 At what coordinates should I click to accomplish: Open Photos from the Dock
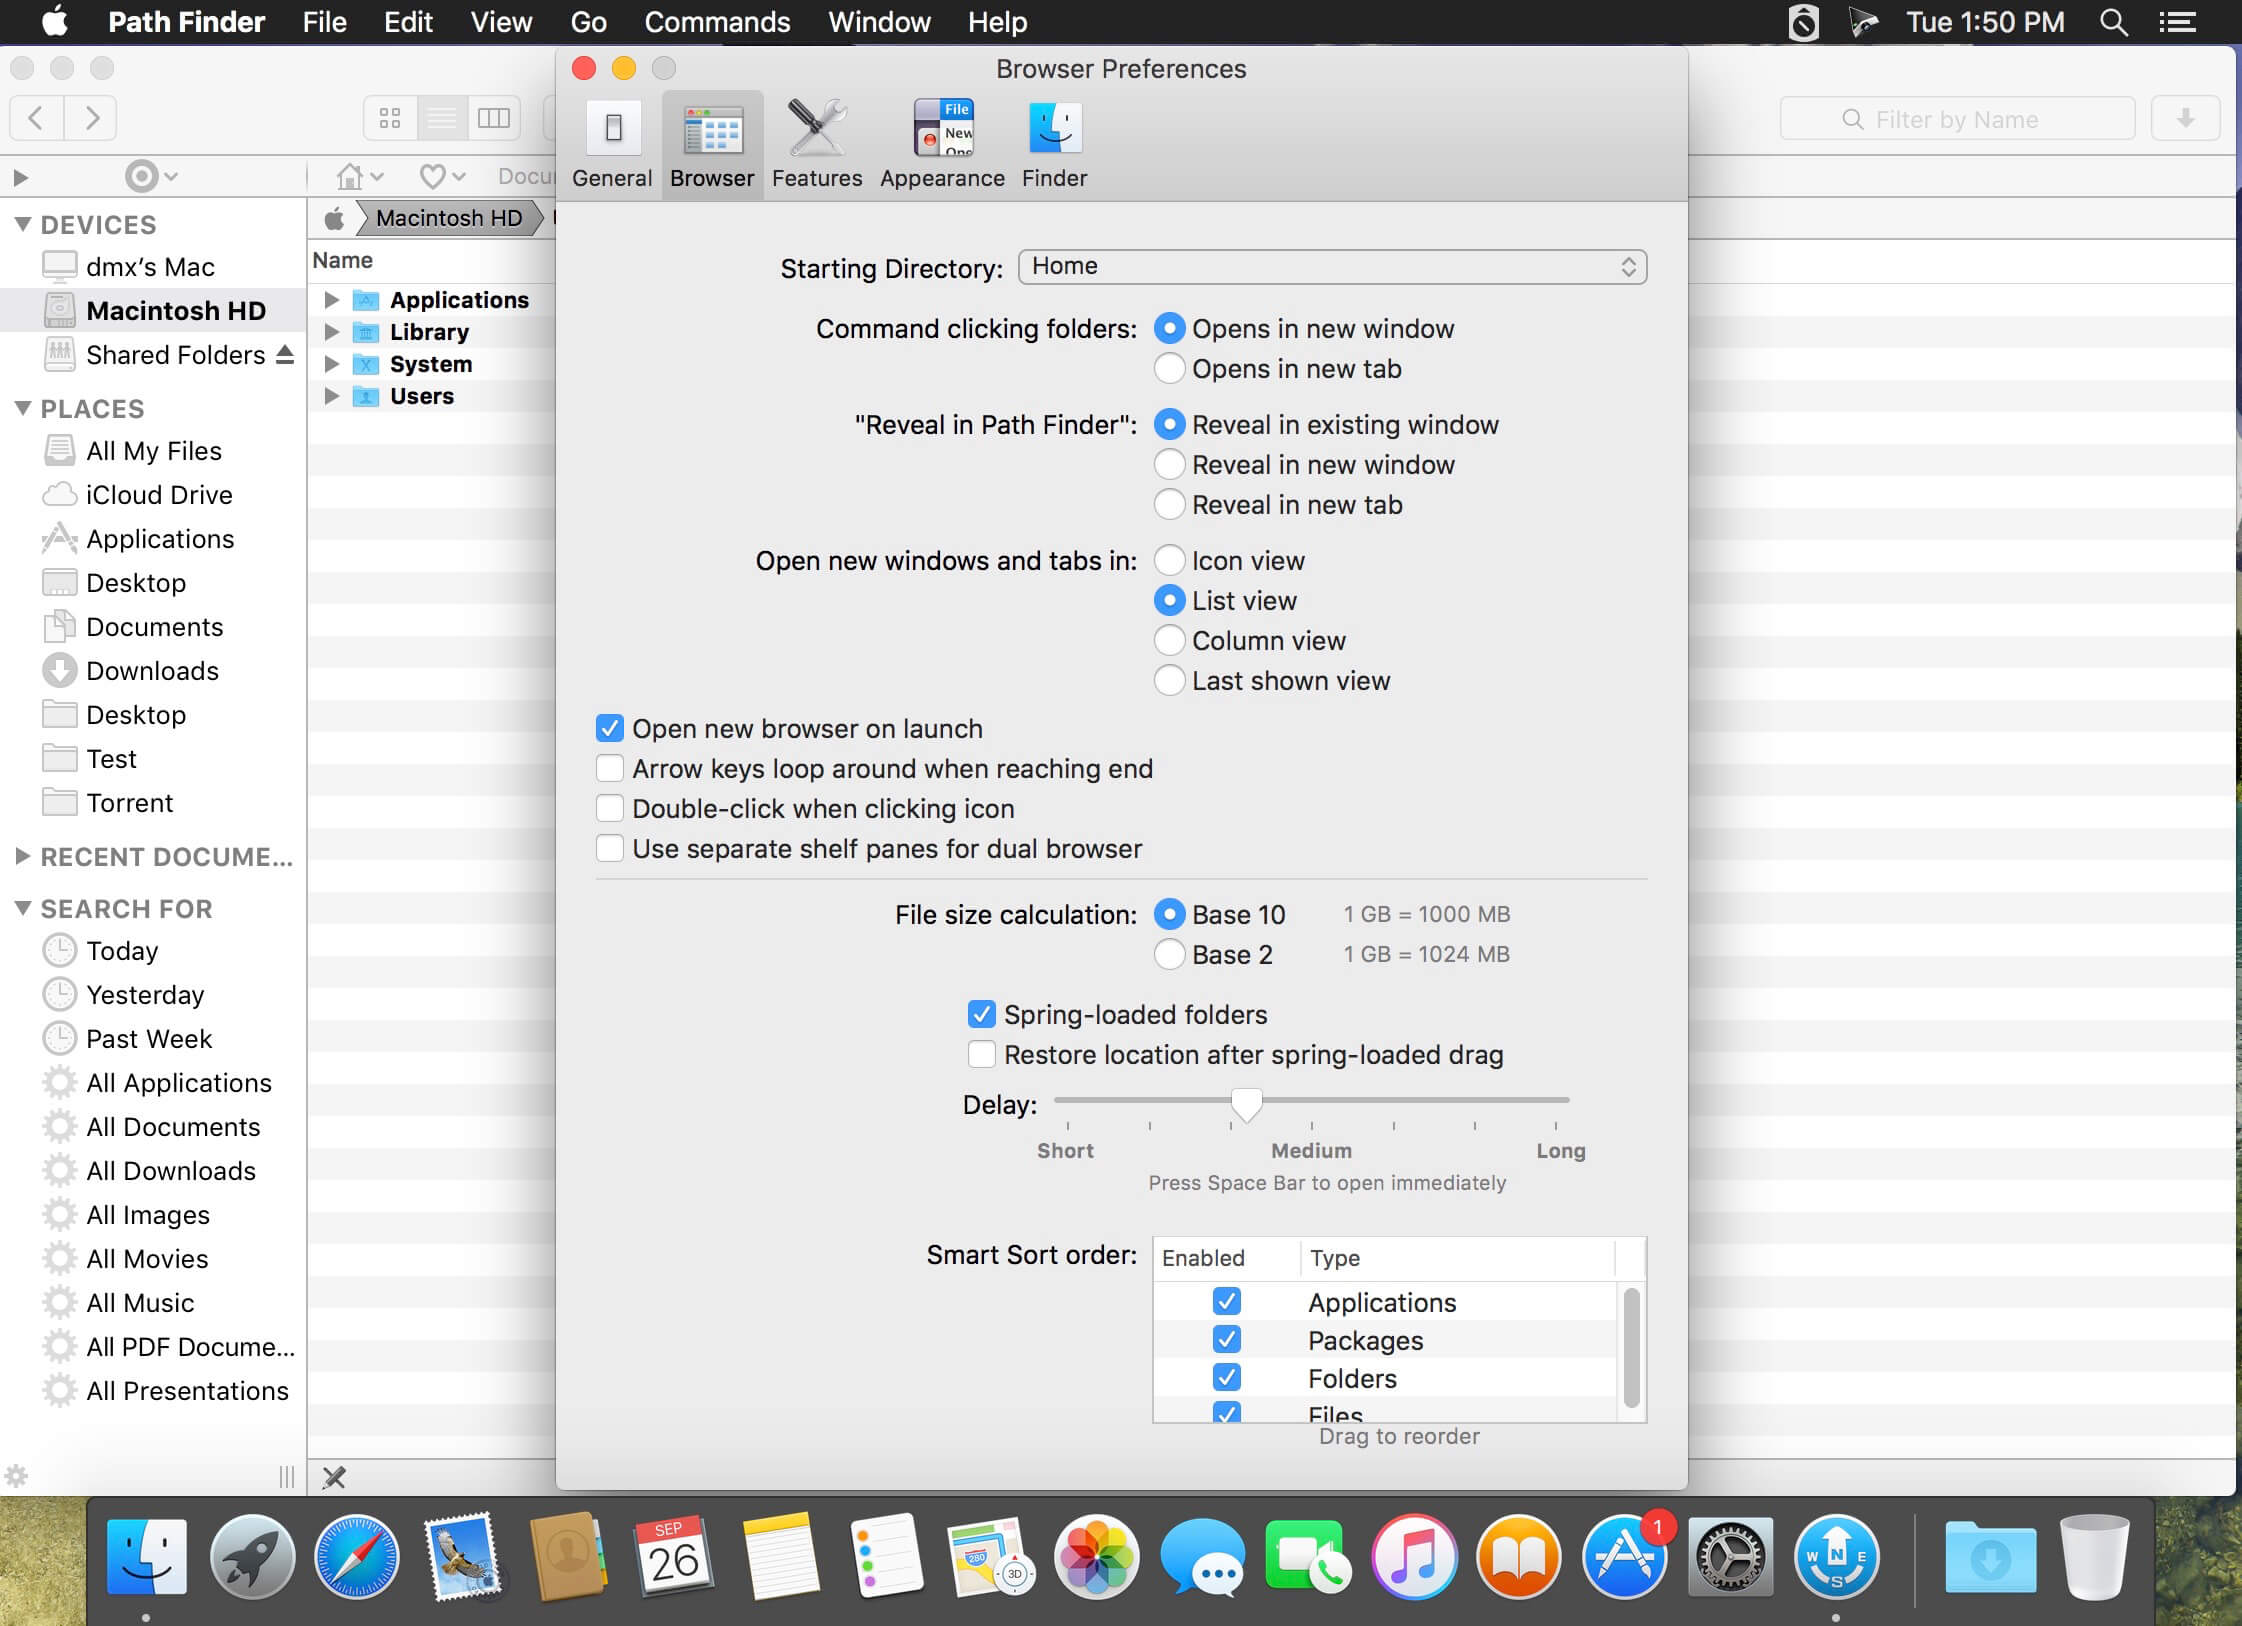pos(1097,1558)
